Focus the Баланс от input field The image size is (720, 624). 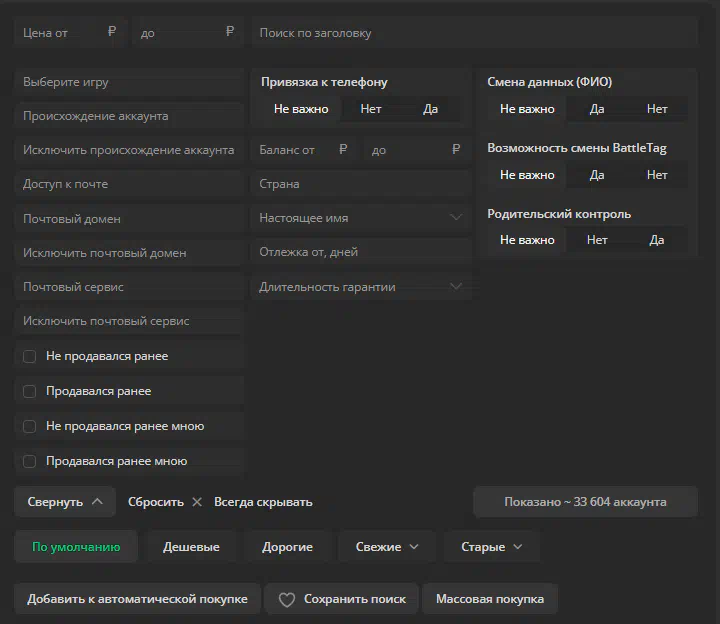303,150
